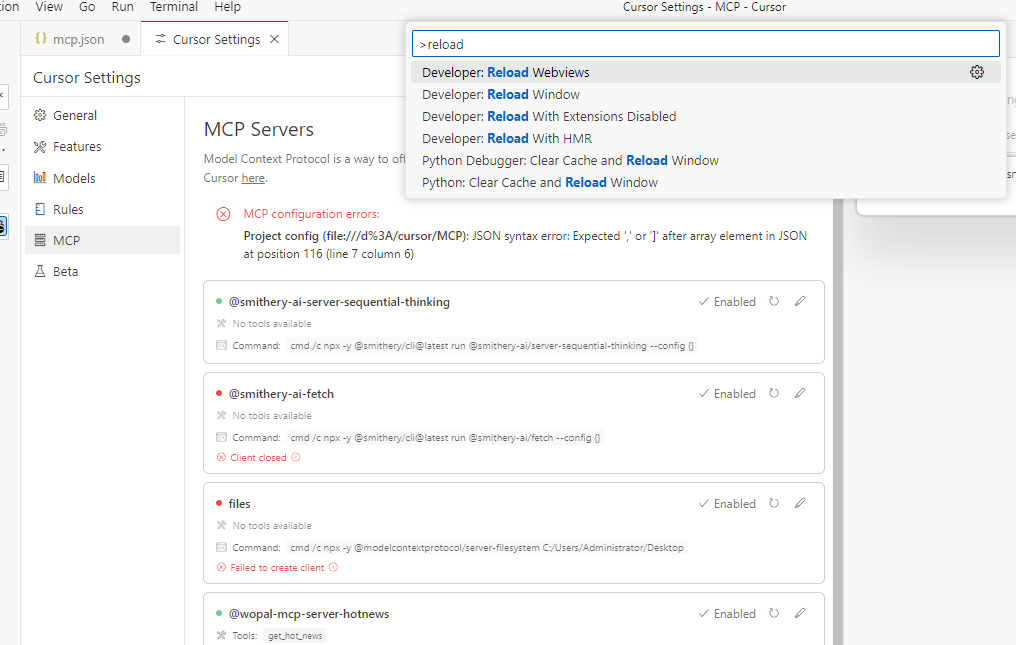Open the Run menu
The height and width of the screenshot is (645, 1016).
[x=122, y=7]
